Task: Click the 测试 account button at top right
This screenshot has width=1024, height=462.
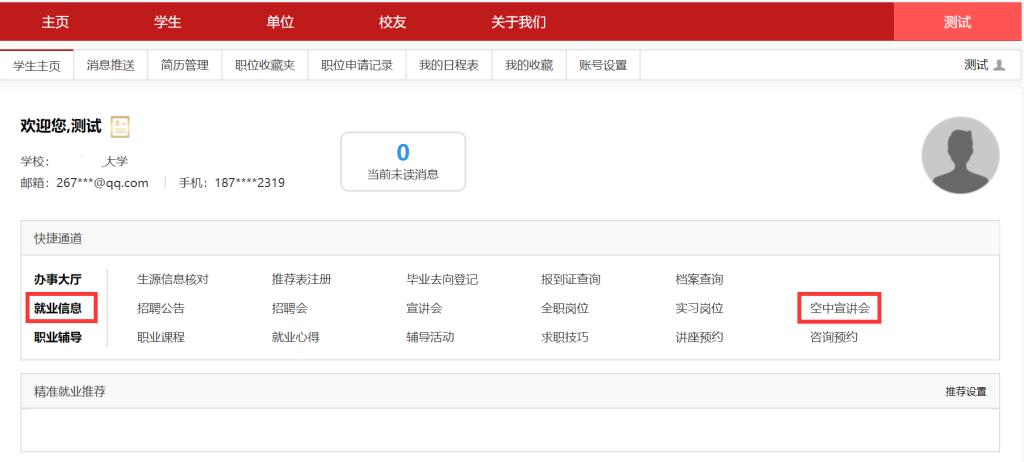Action: 957,22
